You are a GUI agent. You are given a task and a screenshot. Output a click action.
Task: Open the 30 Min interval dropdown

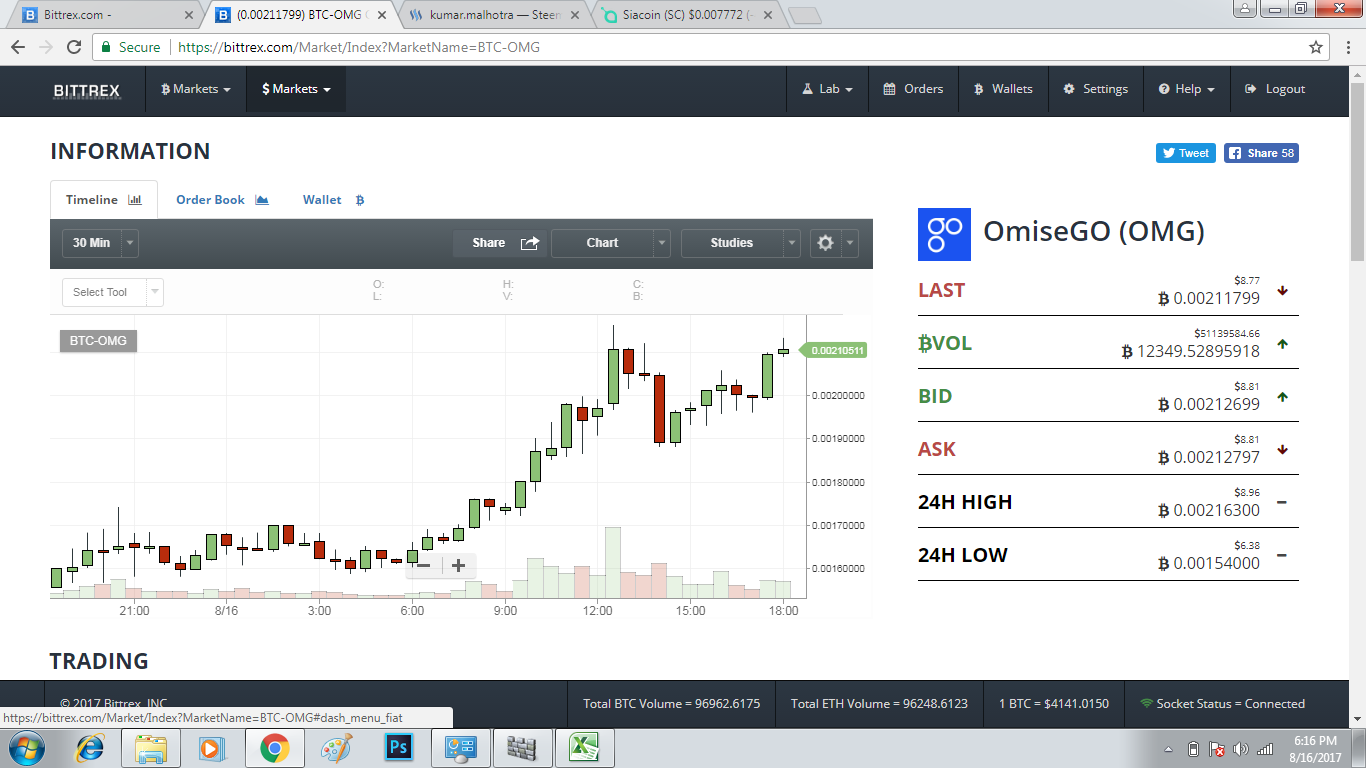[x=100, y=243]
